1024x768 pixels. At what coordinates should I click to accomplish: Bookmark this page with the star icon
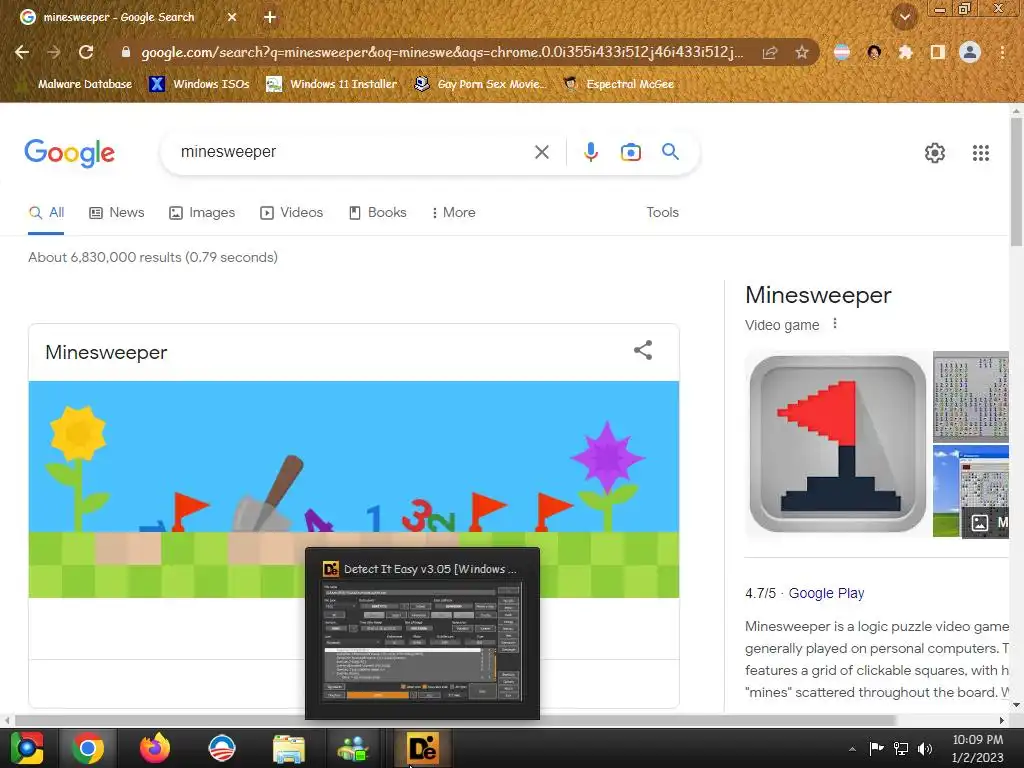pos(802,52)
